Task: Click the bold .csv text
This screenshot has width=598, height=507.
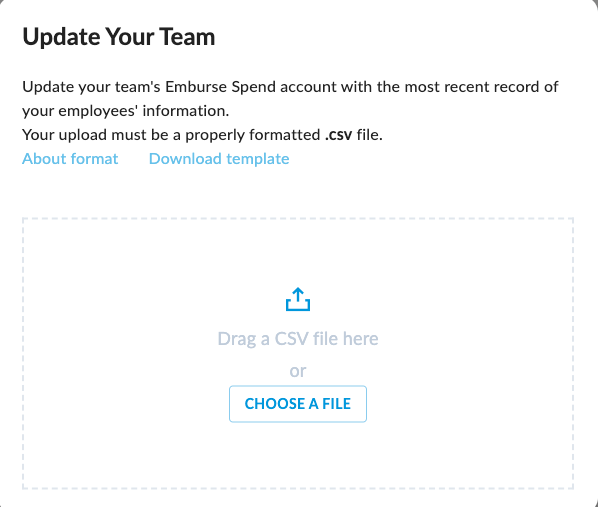Action: point(338,135)
